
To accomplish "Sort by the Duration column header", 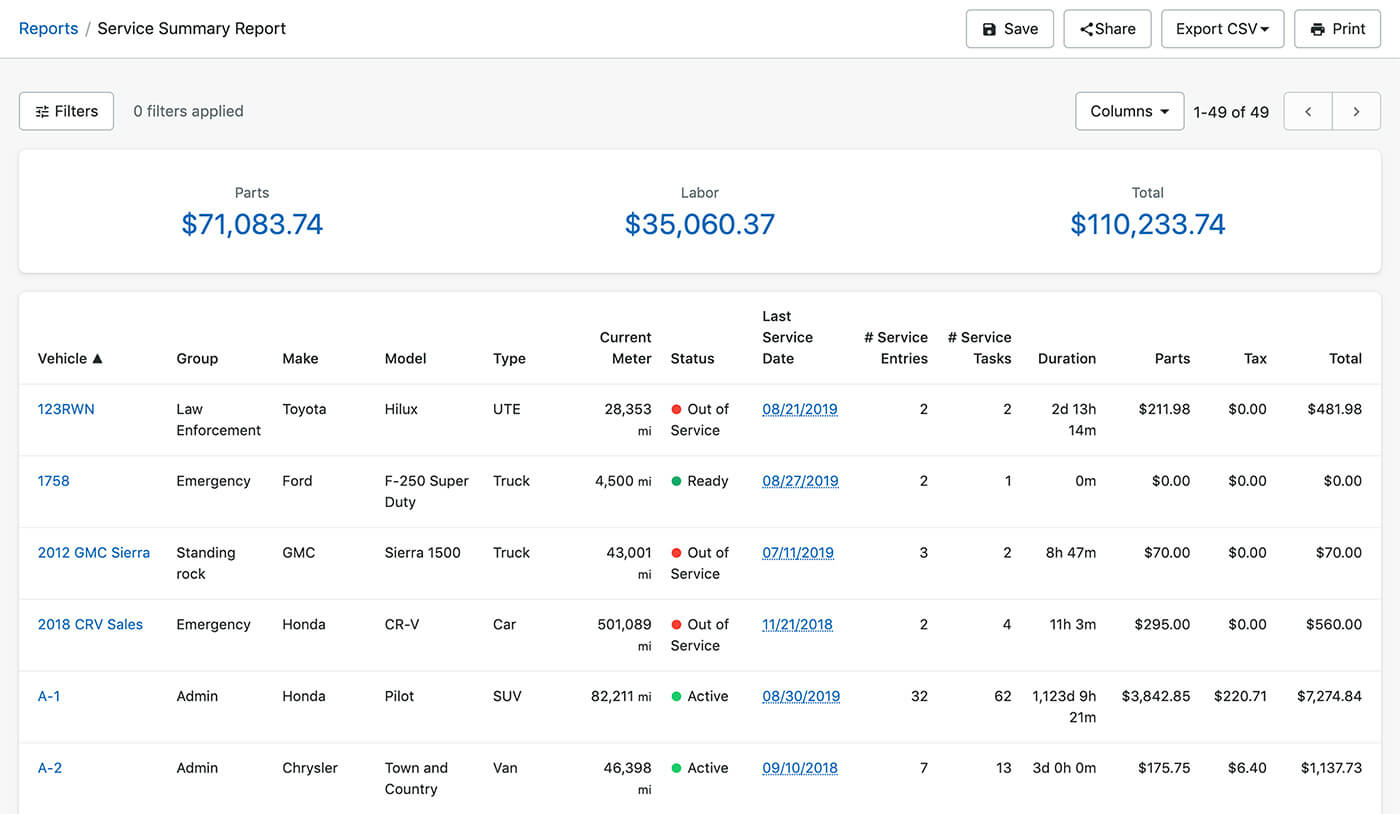I will pyautogui.click(x=1066, y=358).
